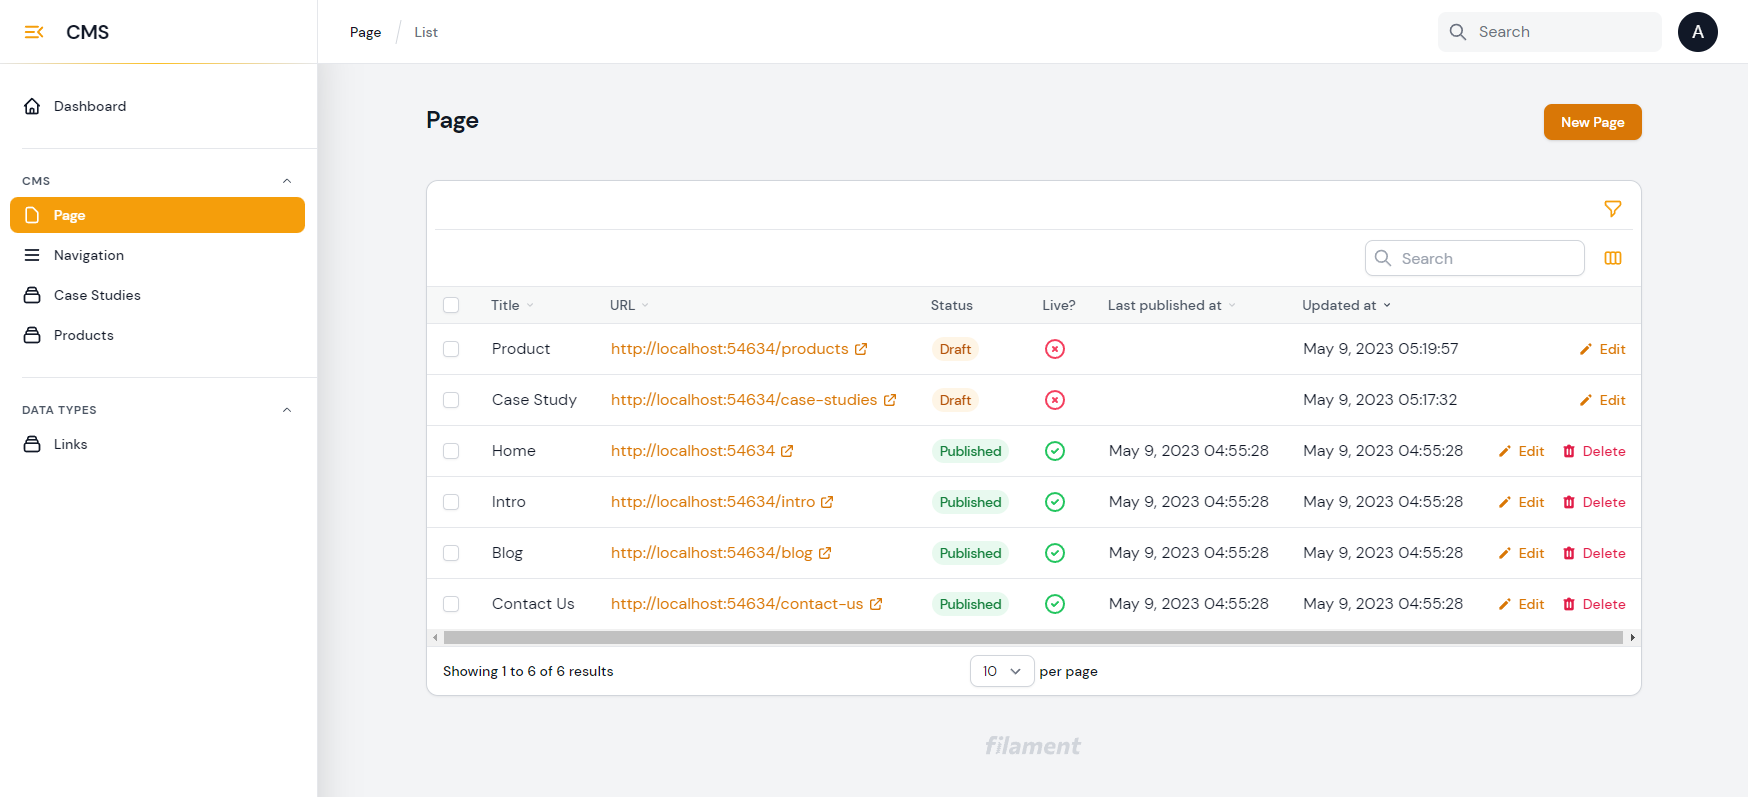This screenshot has height=797, width=1748.
Task: Focus the global Search field in the top bar
Action: [x=1550, y=32]
